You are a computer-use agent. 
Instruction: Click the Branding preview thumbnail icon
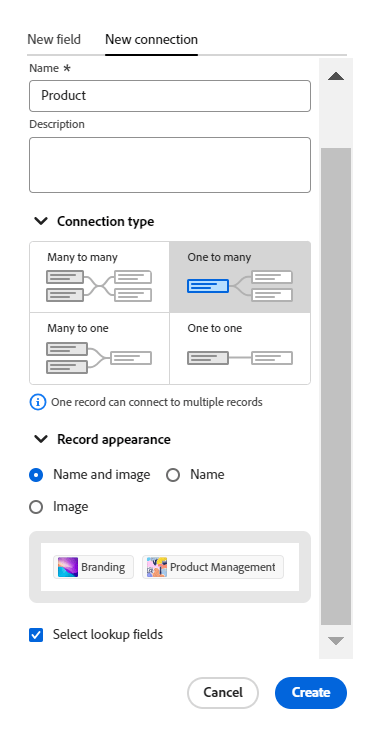point(68,567)
